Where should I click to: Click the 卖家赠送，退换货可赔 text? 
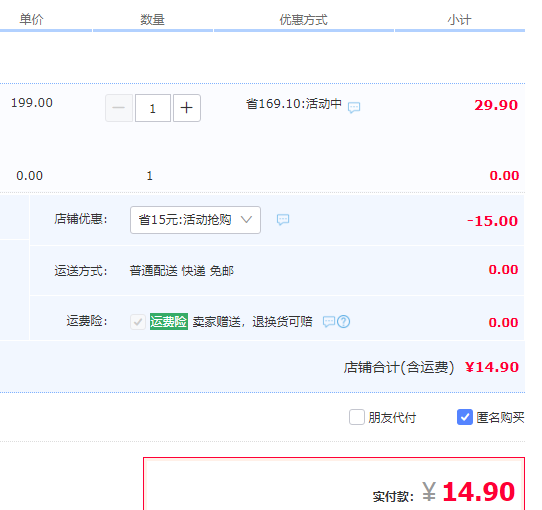[253, 322]
